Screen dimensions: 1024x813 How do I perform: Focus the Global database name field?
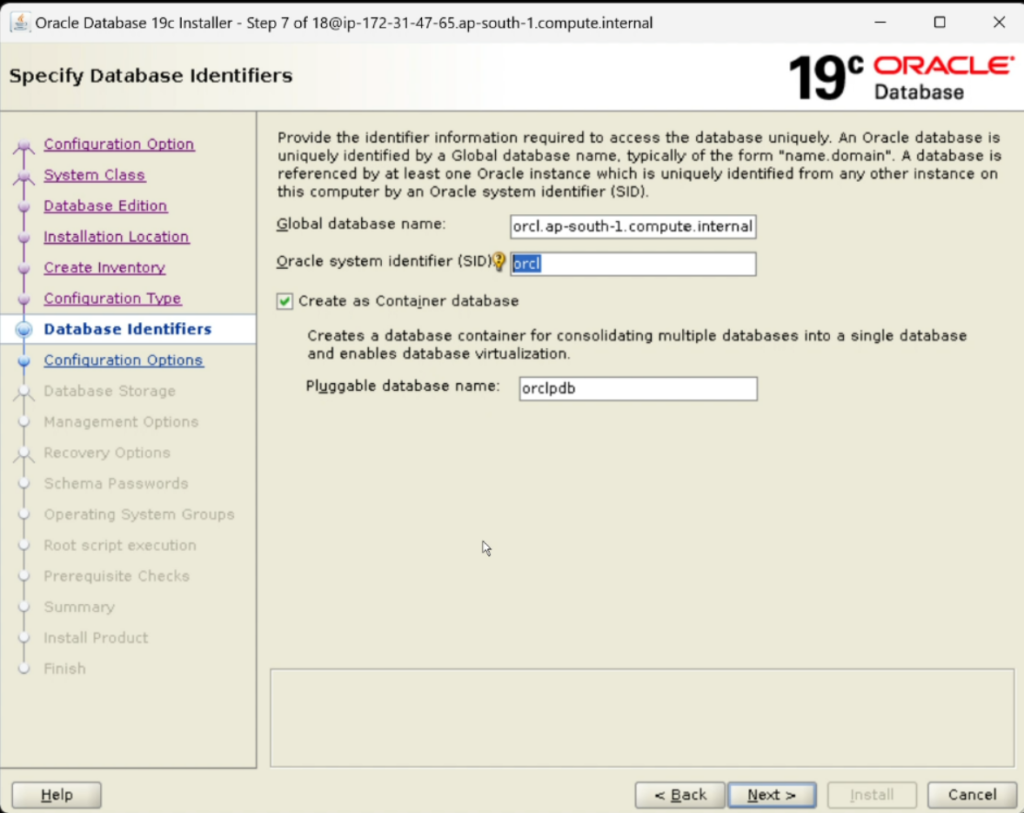[633, 227]
